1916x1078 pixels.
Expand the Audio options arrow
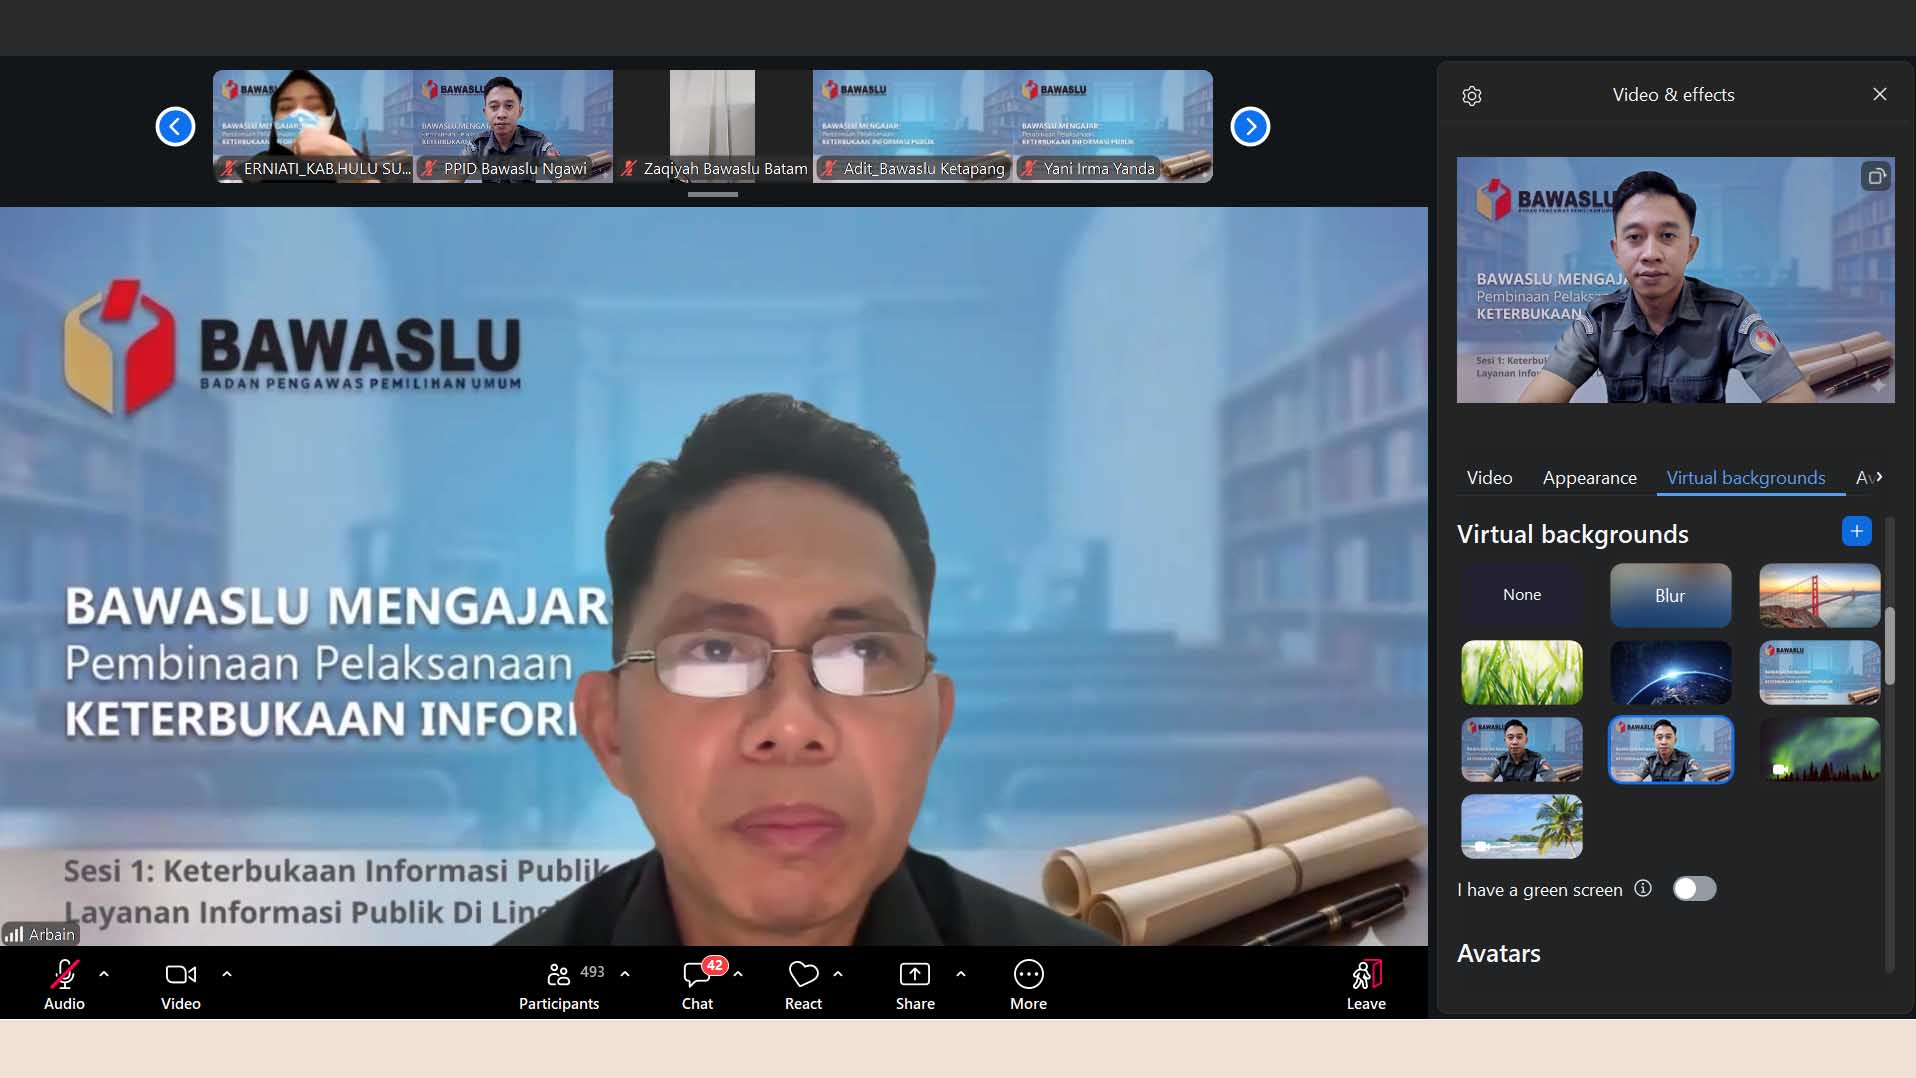click(104, 973)
